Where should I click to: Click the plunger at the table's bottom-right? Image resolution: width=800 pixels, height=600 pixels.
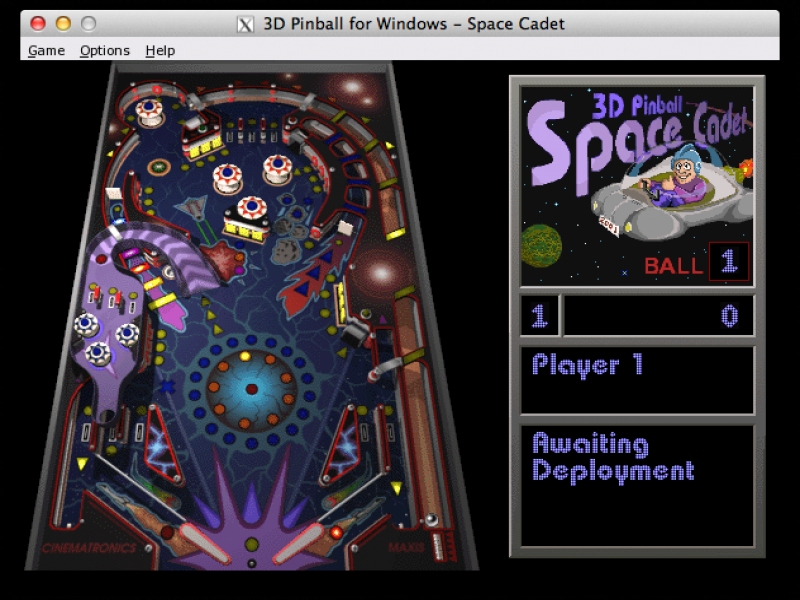tap(431, 519)
